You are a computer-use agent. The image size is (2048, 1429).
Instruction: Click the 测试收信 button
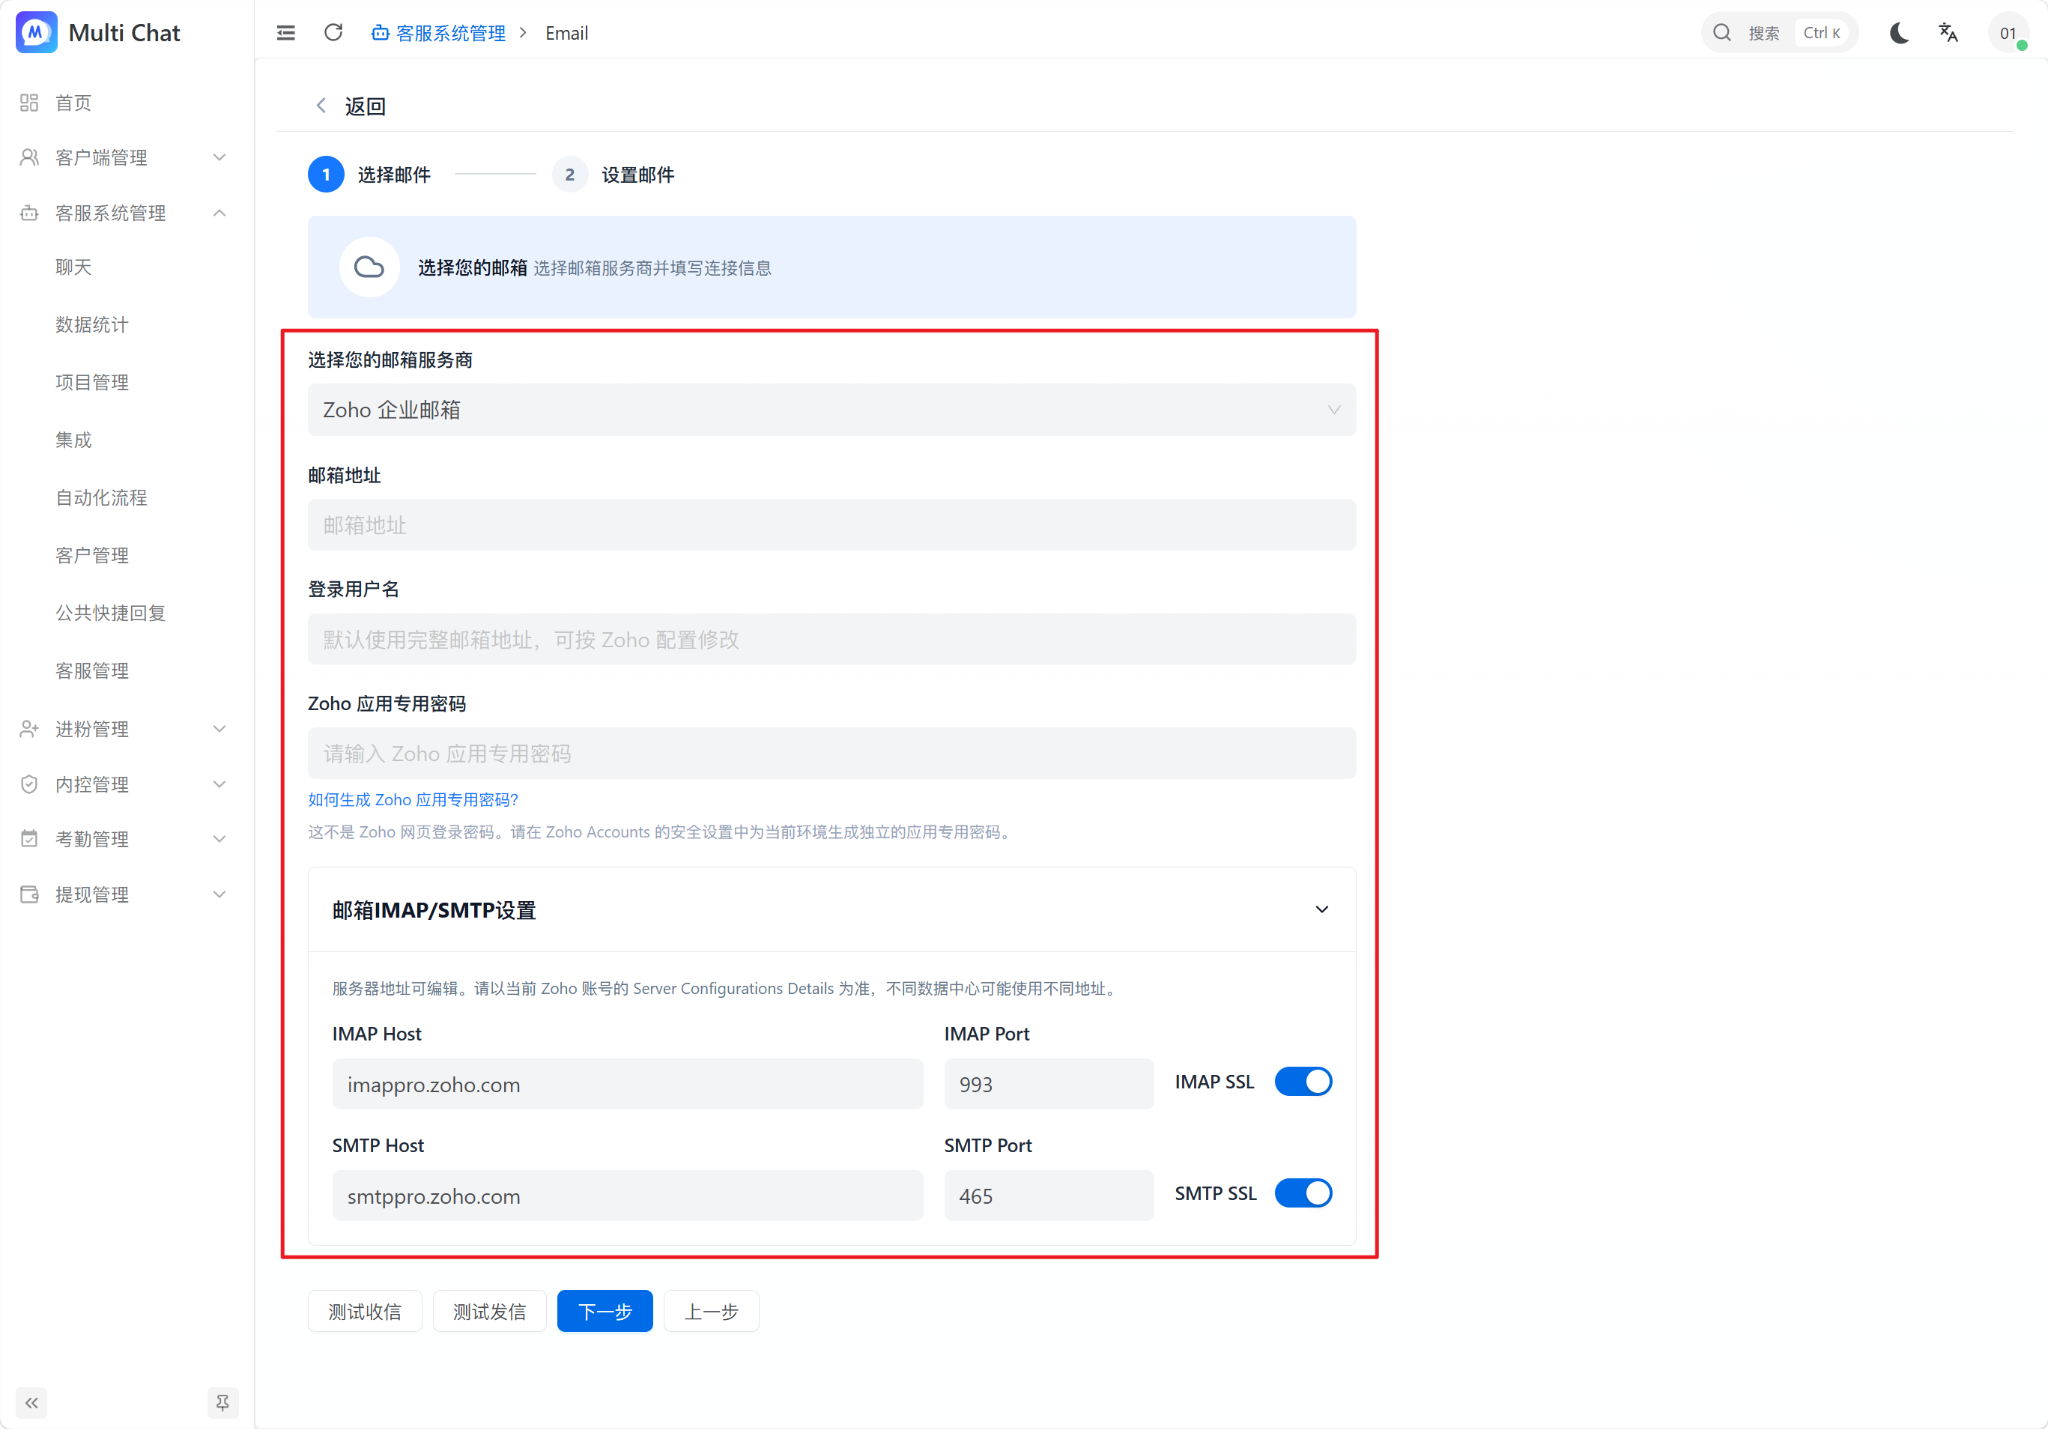click(x=365, y=1311)
